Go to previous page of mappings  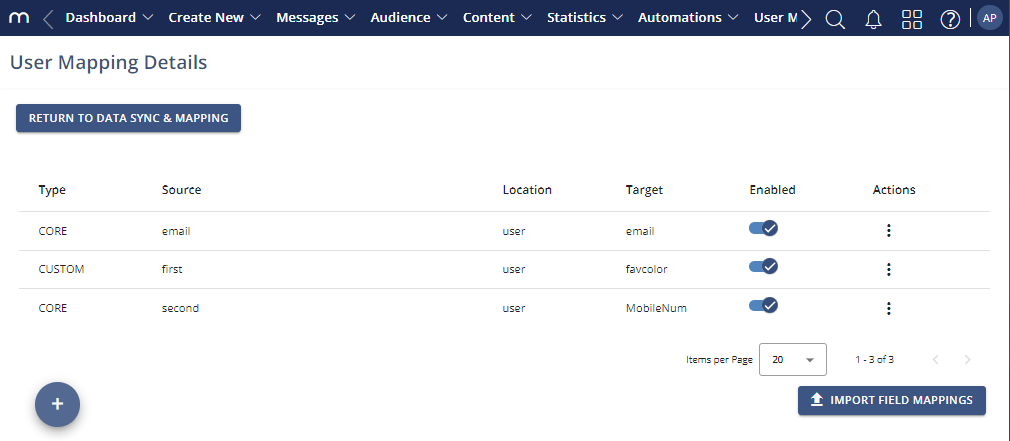pos(936,360)
